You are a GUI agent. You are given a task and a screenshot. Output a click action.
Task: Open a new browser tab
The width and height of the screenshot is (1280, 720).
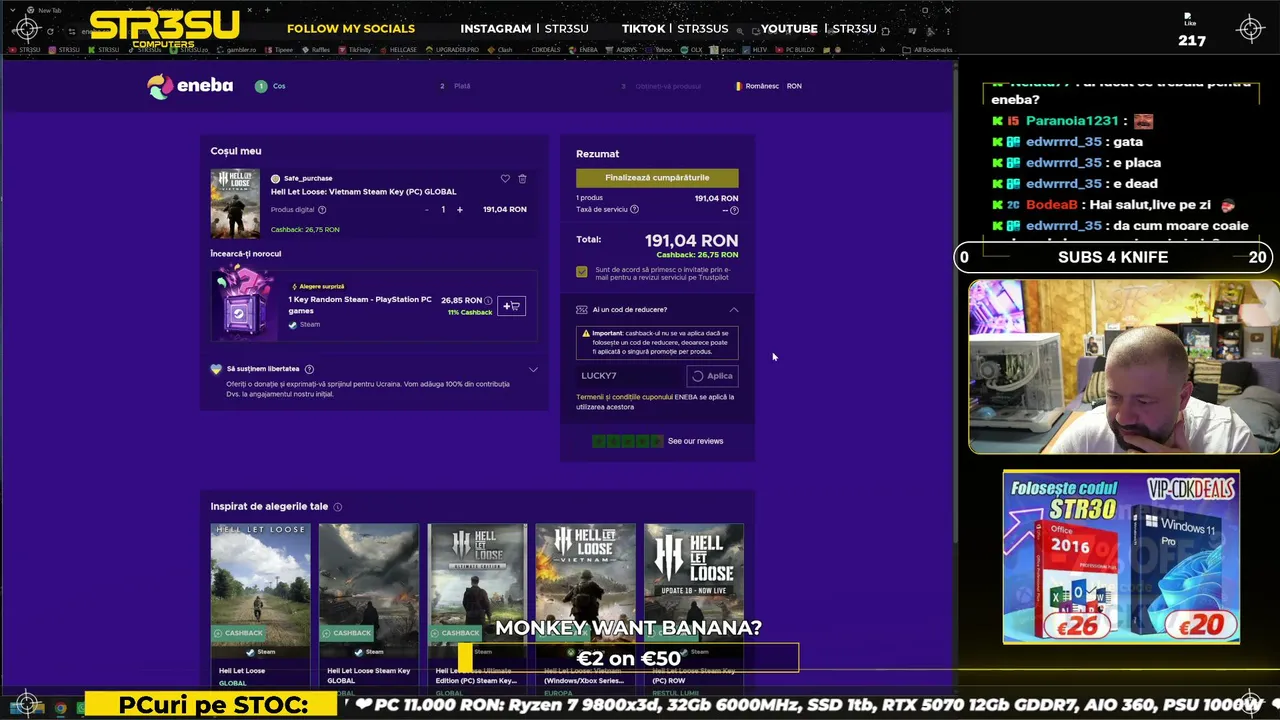[x=267, y=10]
